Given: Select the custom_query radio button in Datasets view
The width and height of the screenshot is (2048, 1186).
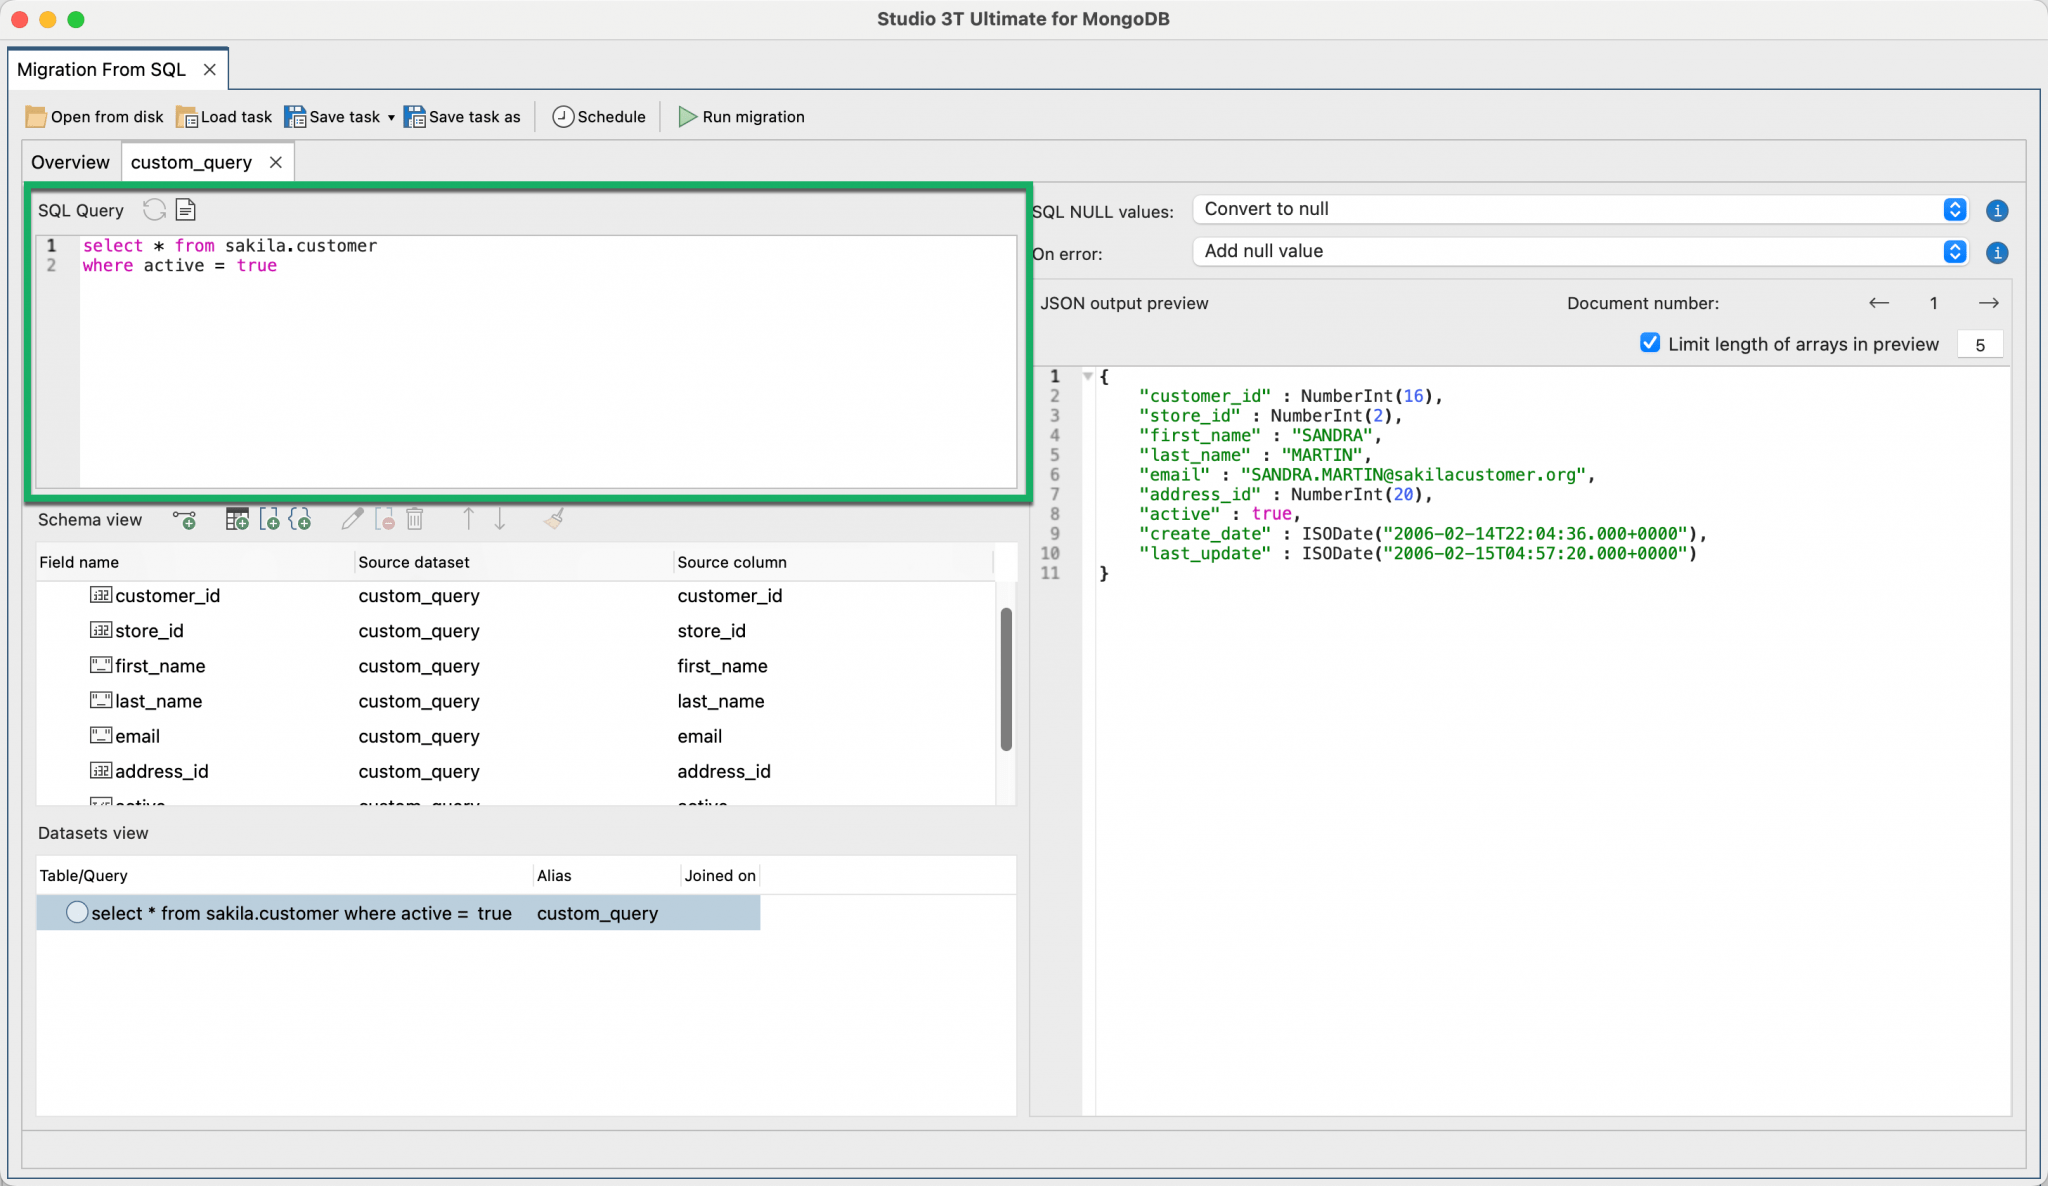Looking at the screenshot, I should [x=77, y=912].
